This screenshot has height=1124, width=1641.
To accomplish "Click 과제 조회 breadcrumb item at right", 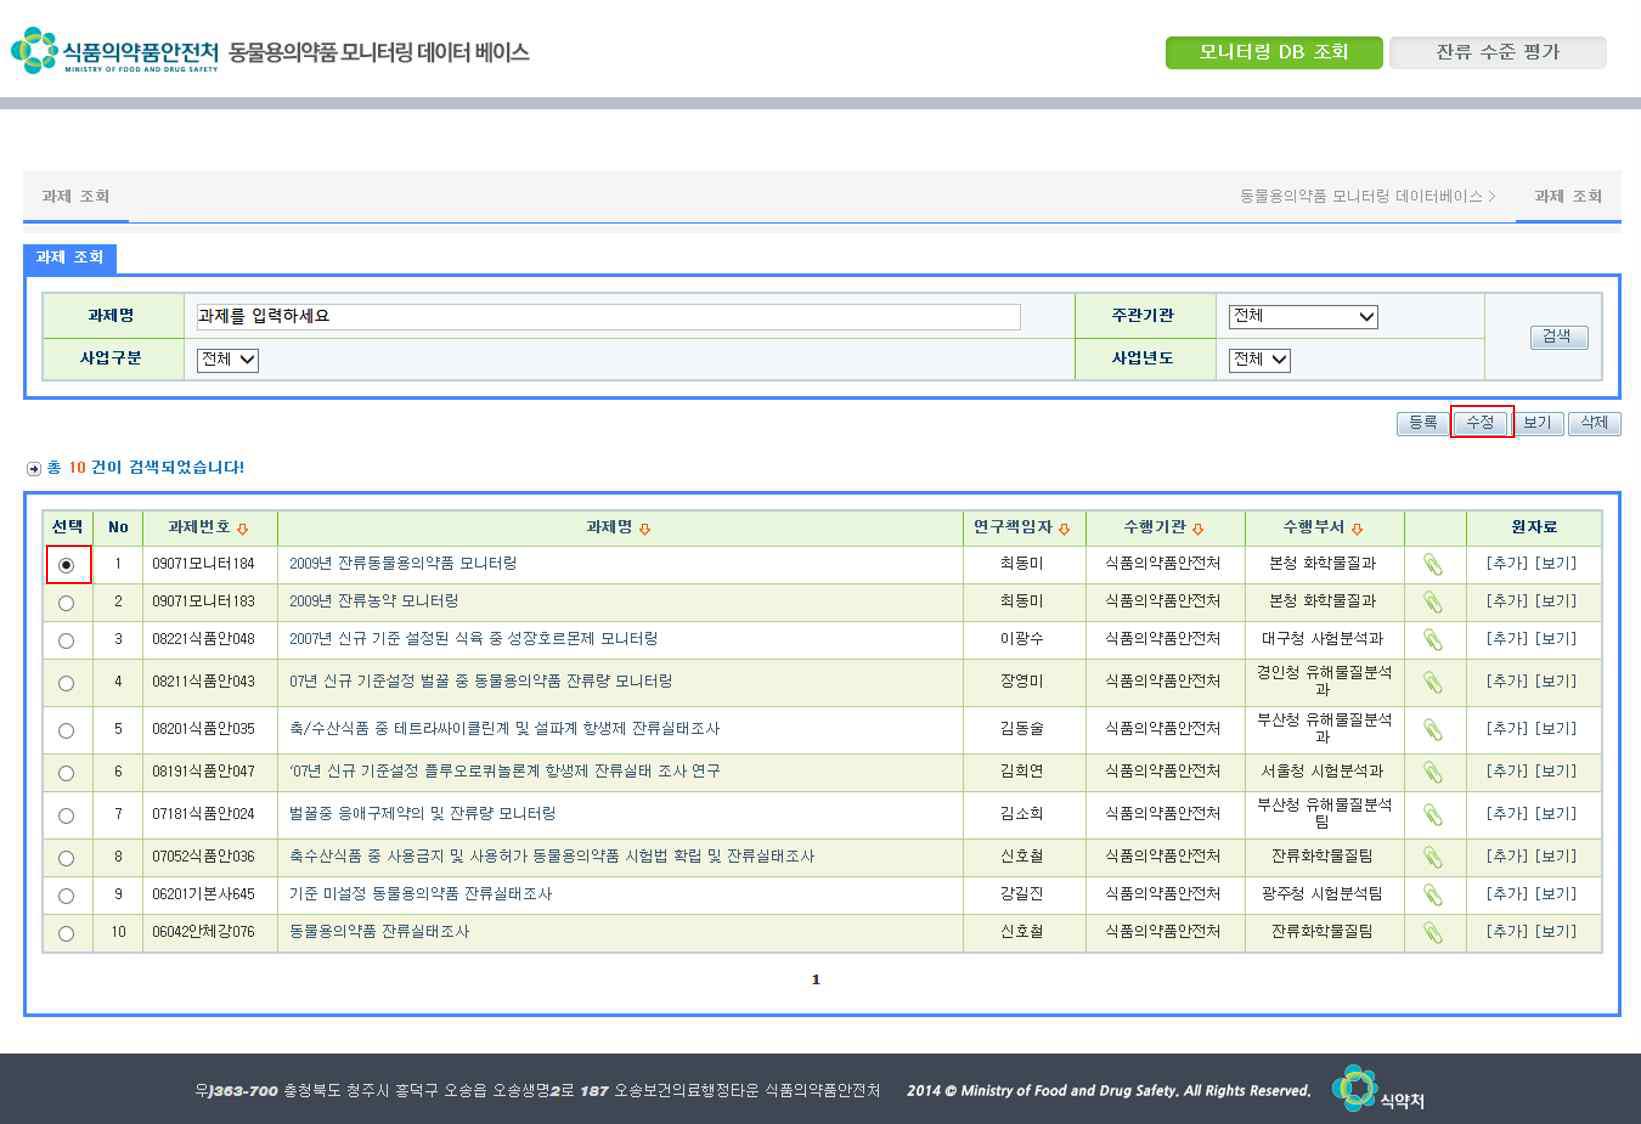I will (x=1568, y=196).
